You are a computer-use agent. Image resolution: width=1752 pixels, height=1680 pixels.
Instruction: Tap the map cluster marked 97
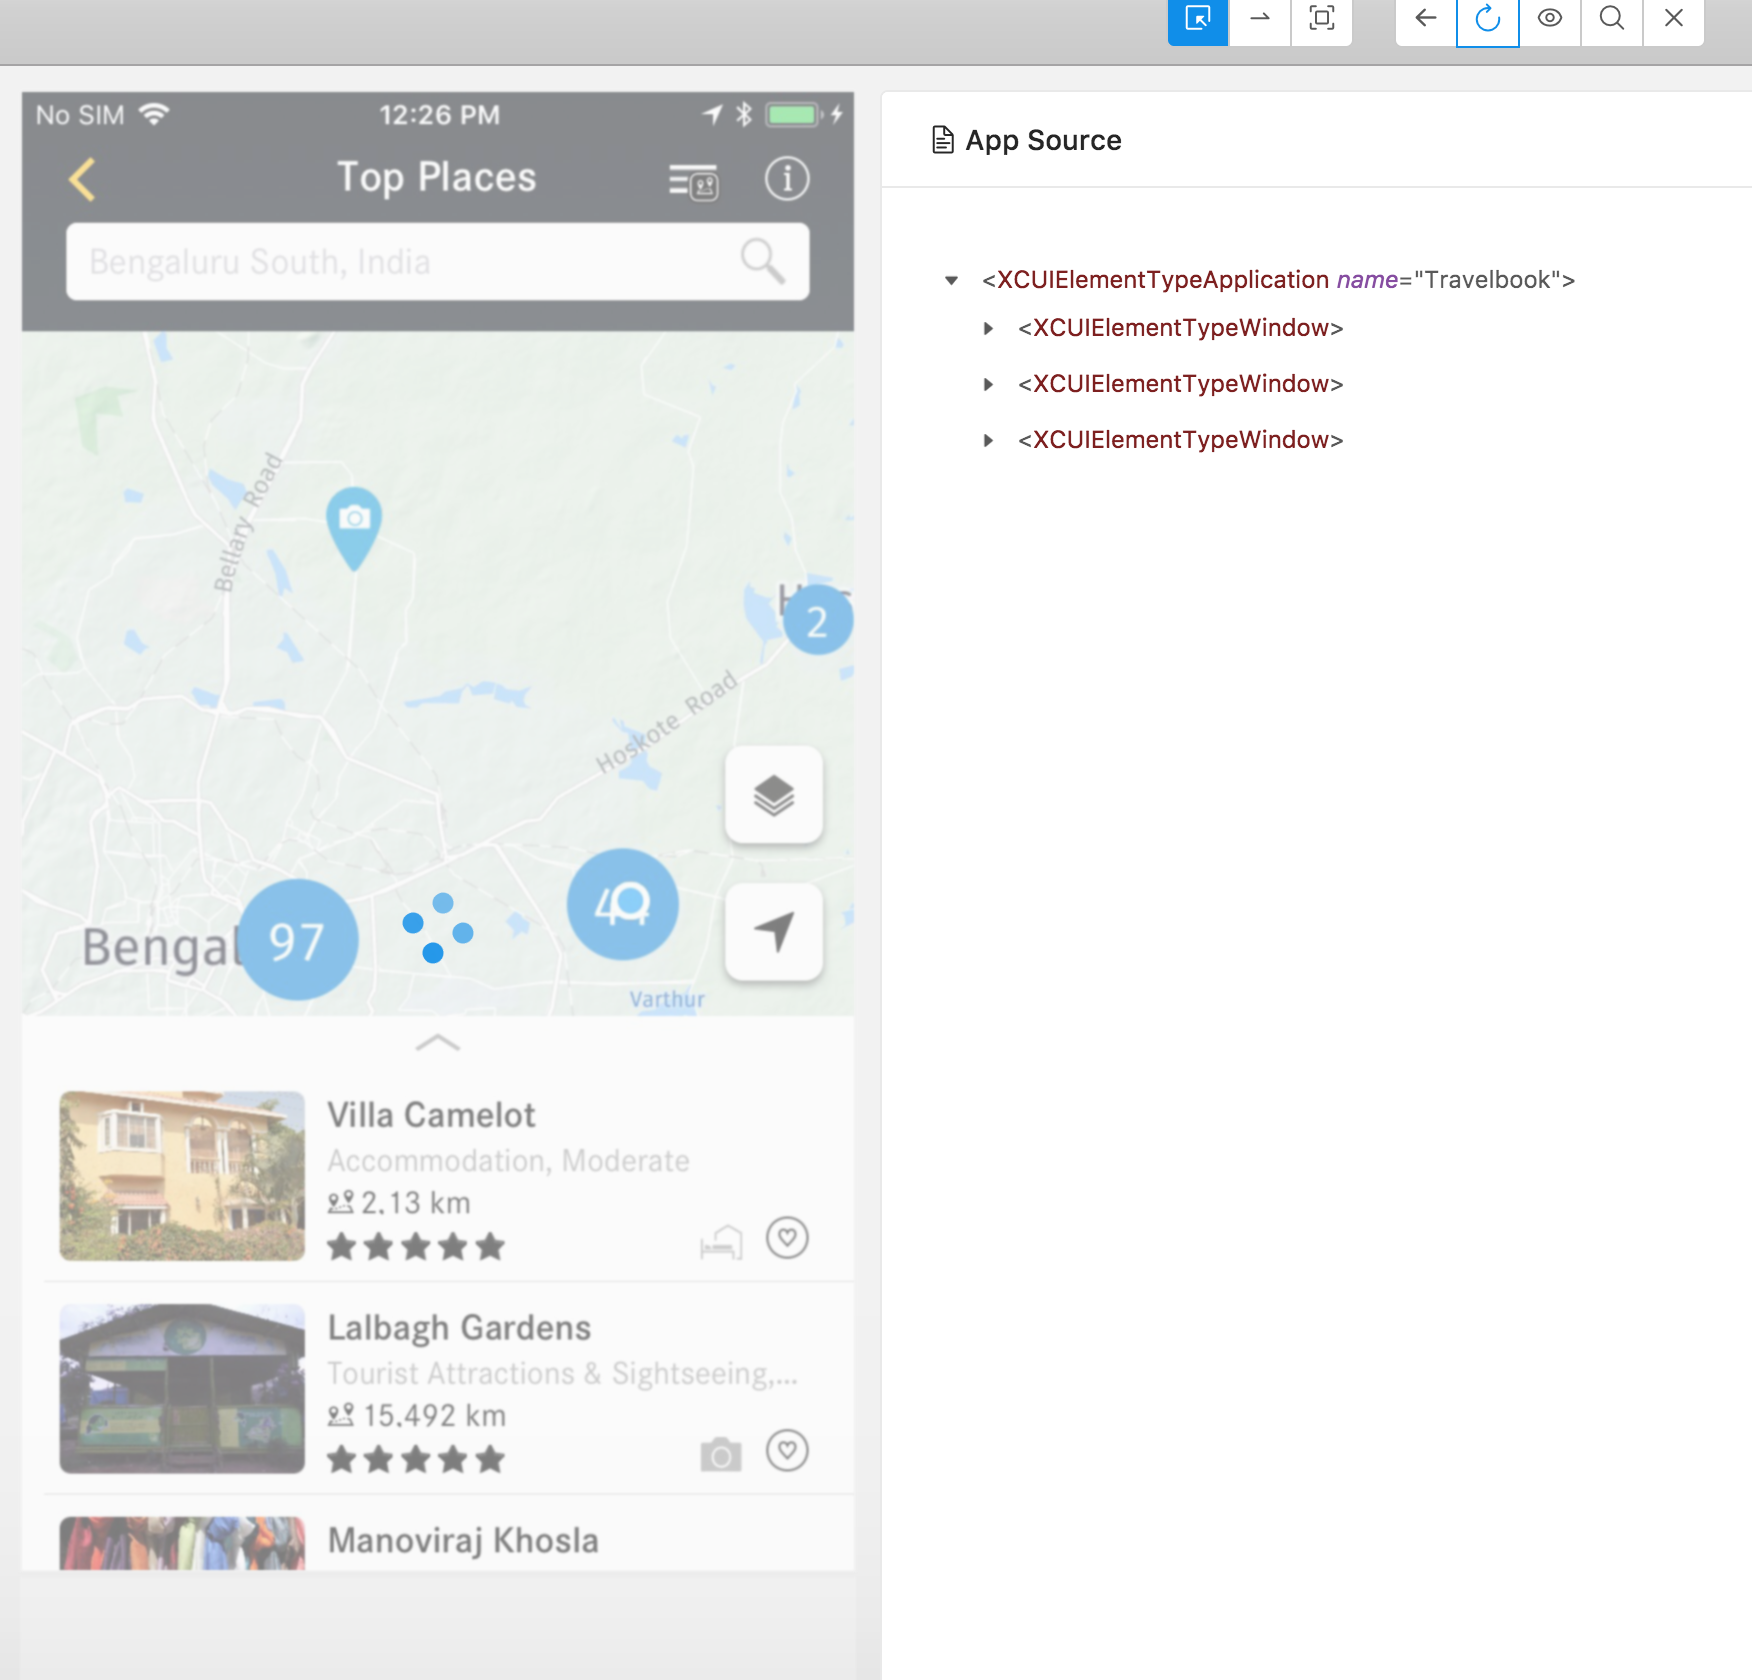(x=298, y=940)
